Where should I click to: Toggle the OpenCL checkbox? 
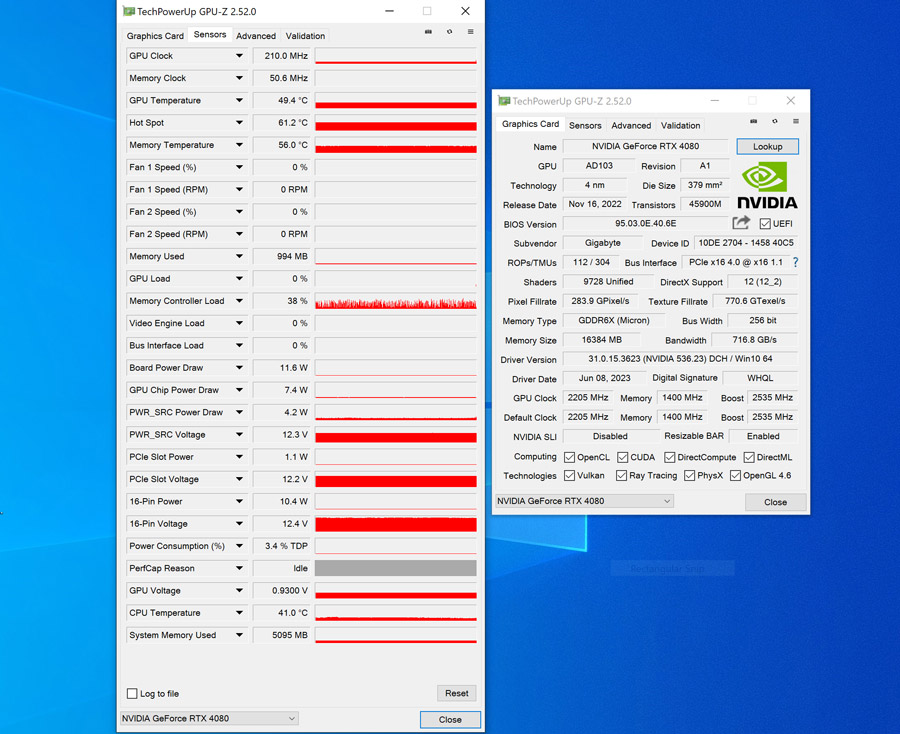coord(569,457)
